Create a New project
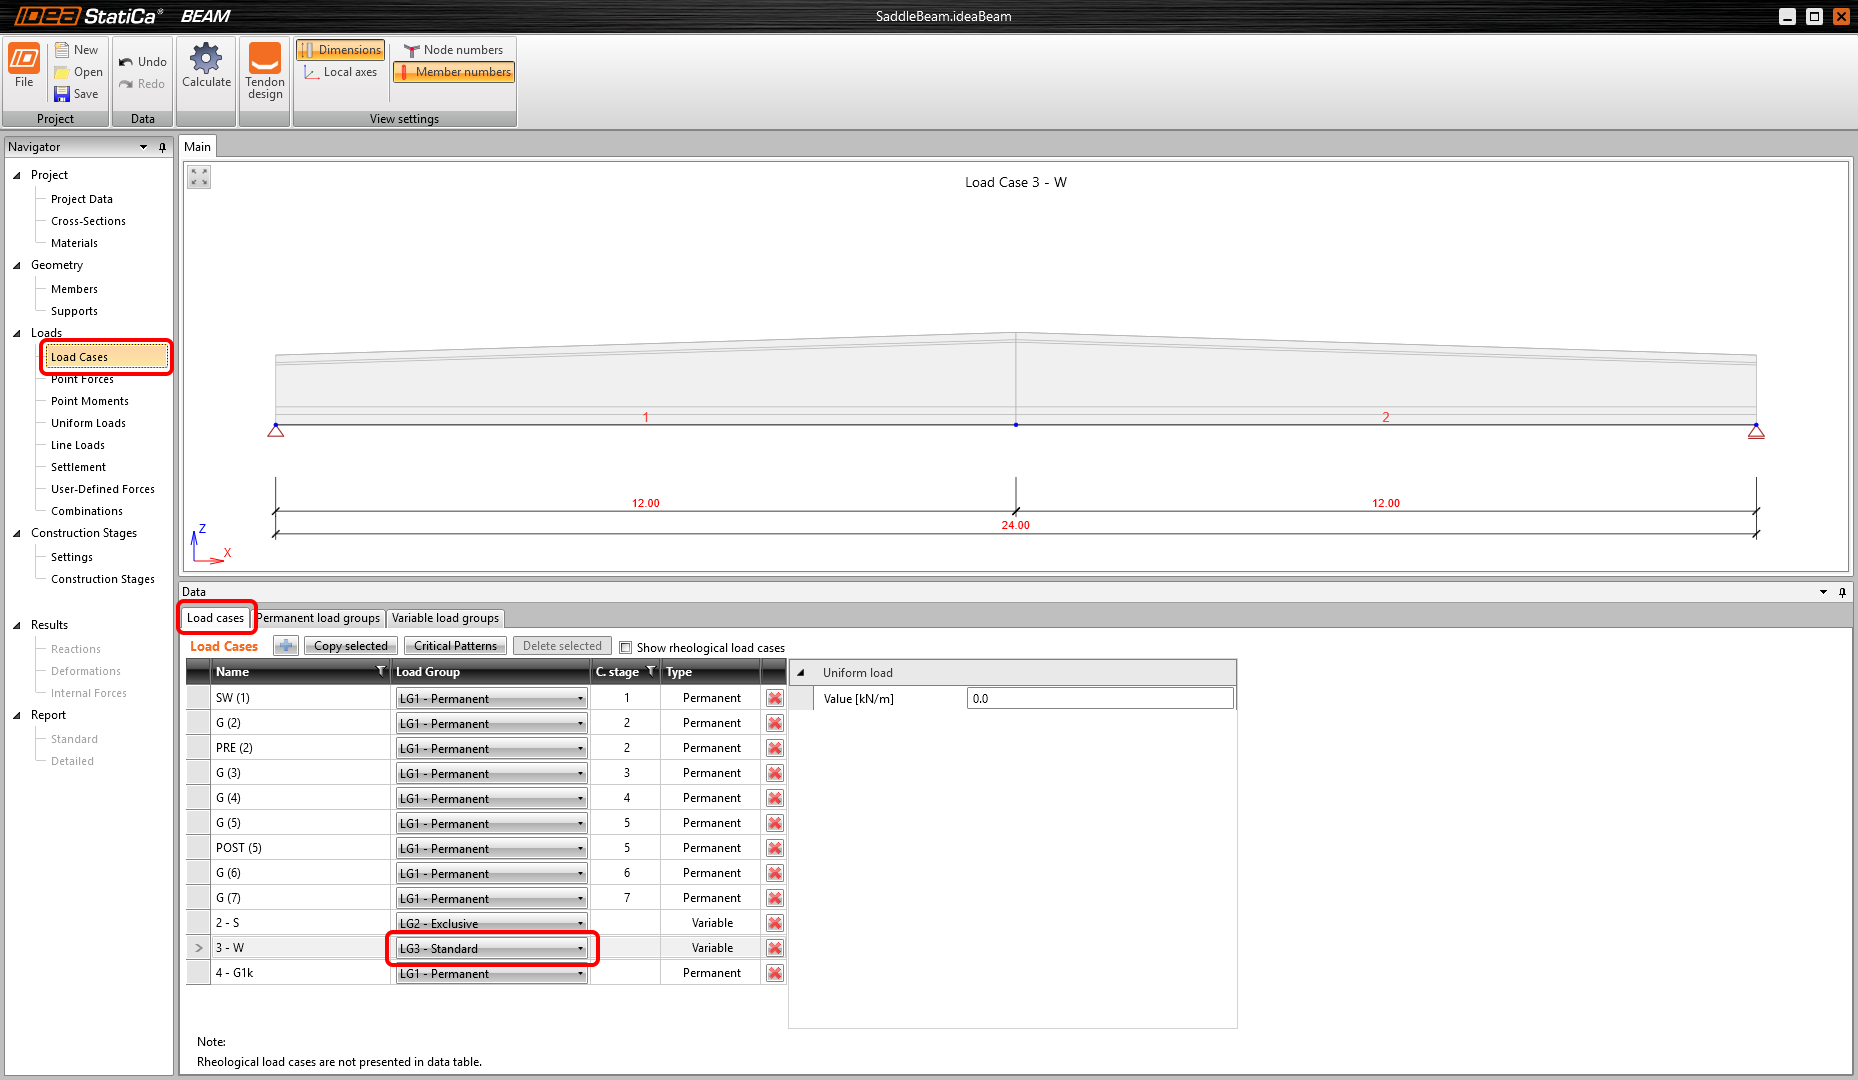Viewport: 1858px width, 1080px height. [x=77, y=50]
